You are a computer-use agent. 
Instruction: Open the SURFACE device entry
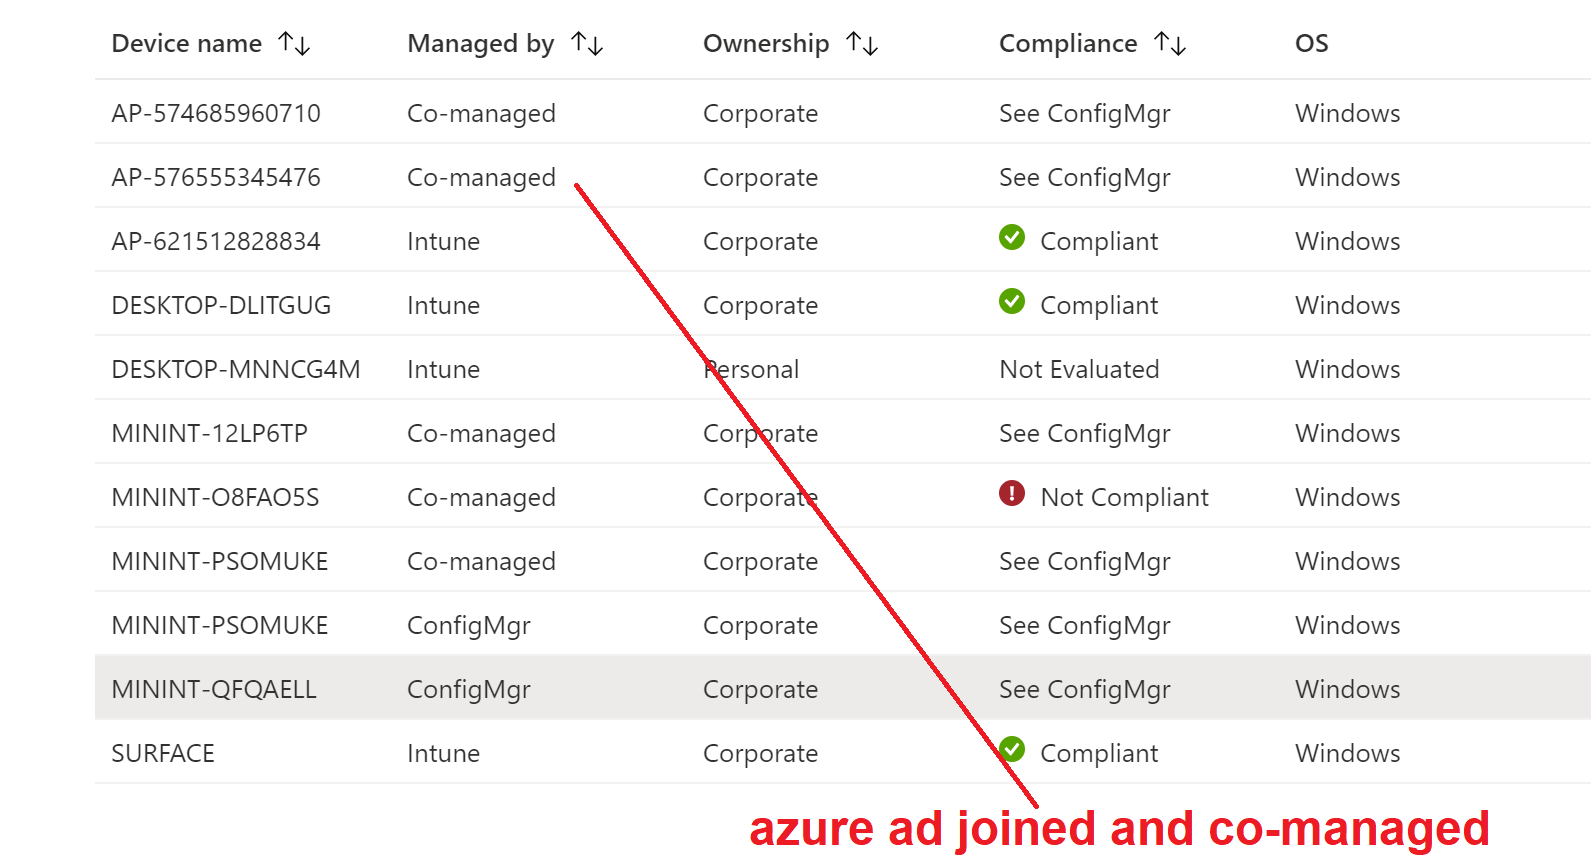tap(163, 753)
